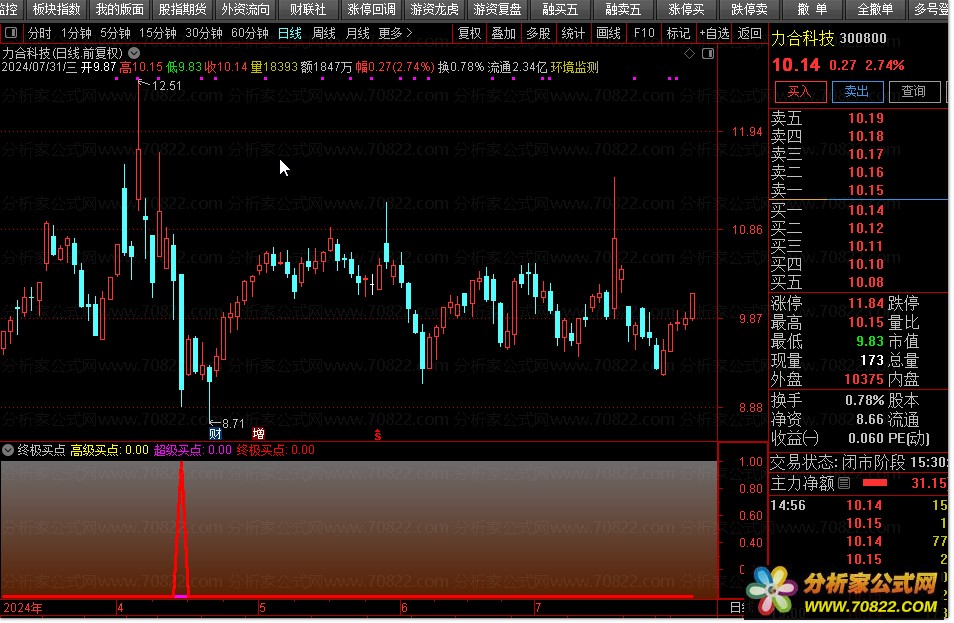Click the 融买五 button

click(x=560, y=9)
